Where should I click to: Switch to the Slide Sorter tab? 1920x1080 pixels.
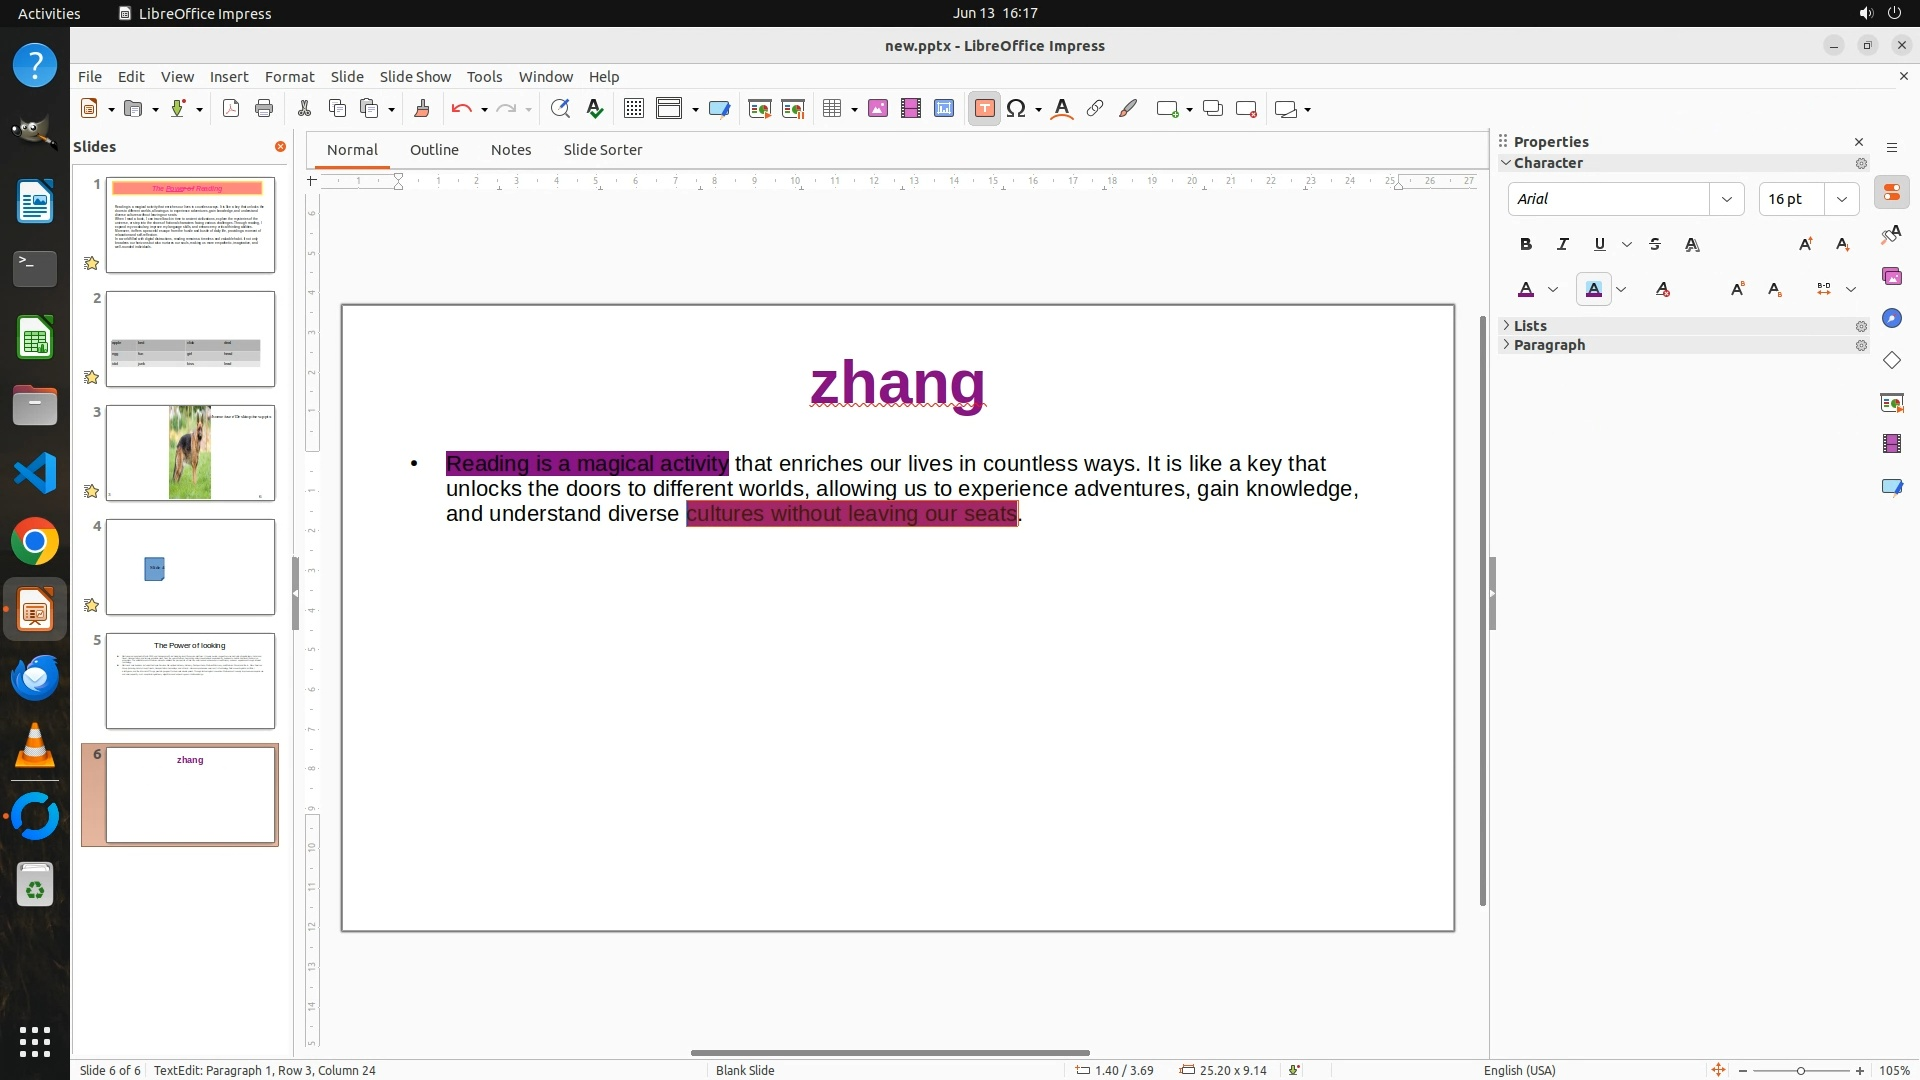point(602,150)
